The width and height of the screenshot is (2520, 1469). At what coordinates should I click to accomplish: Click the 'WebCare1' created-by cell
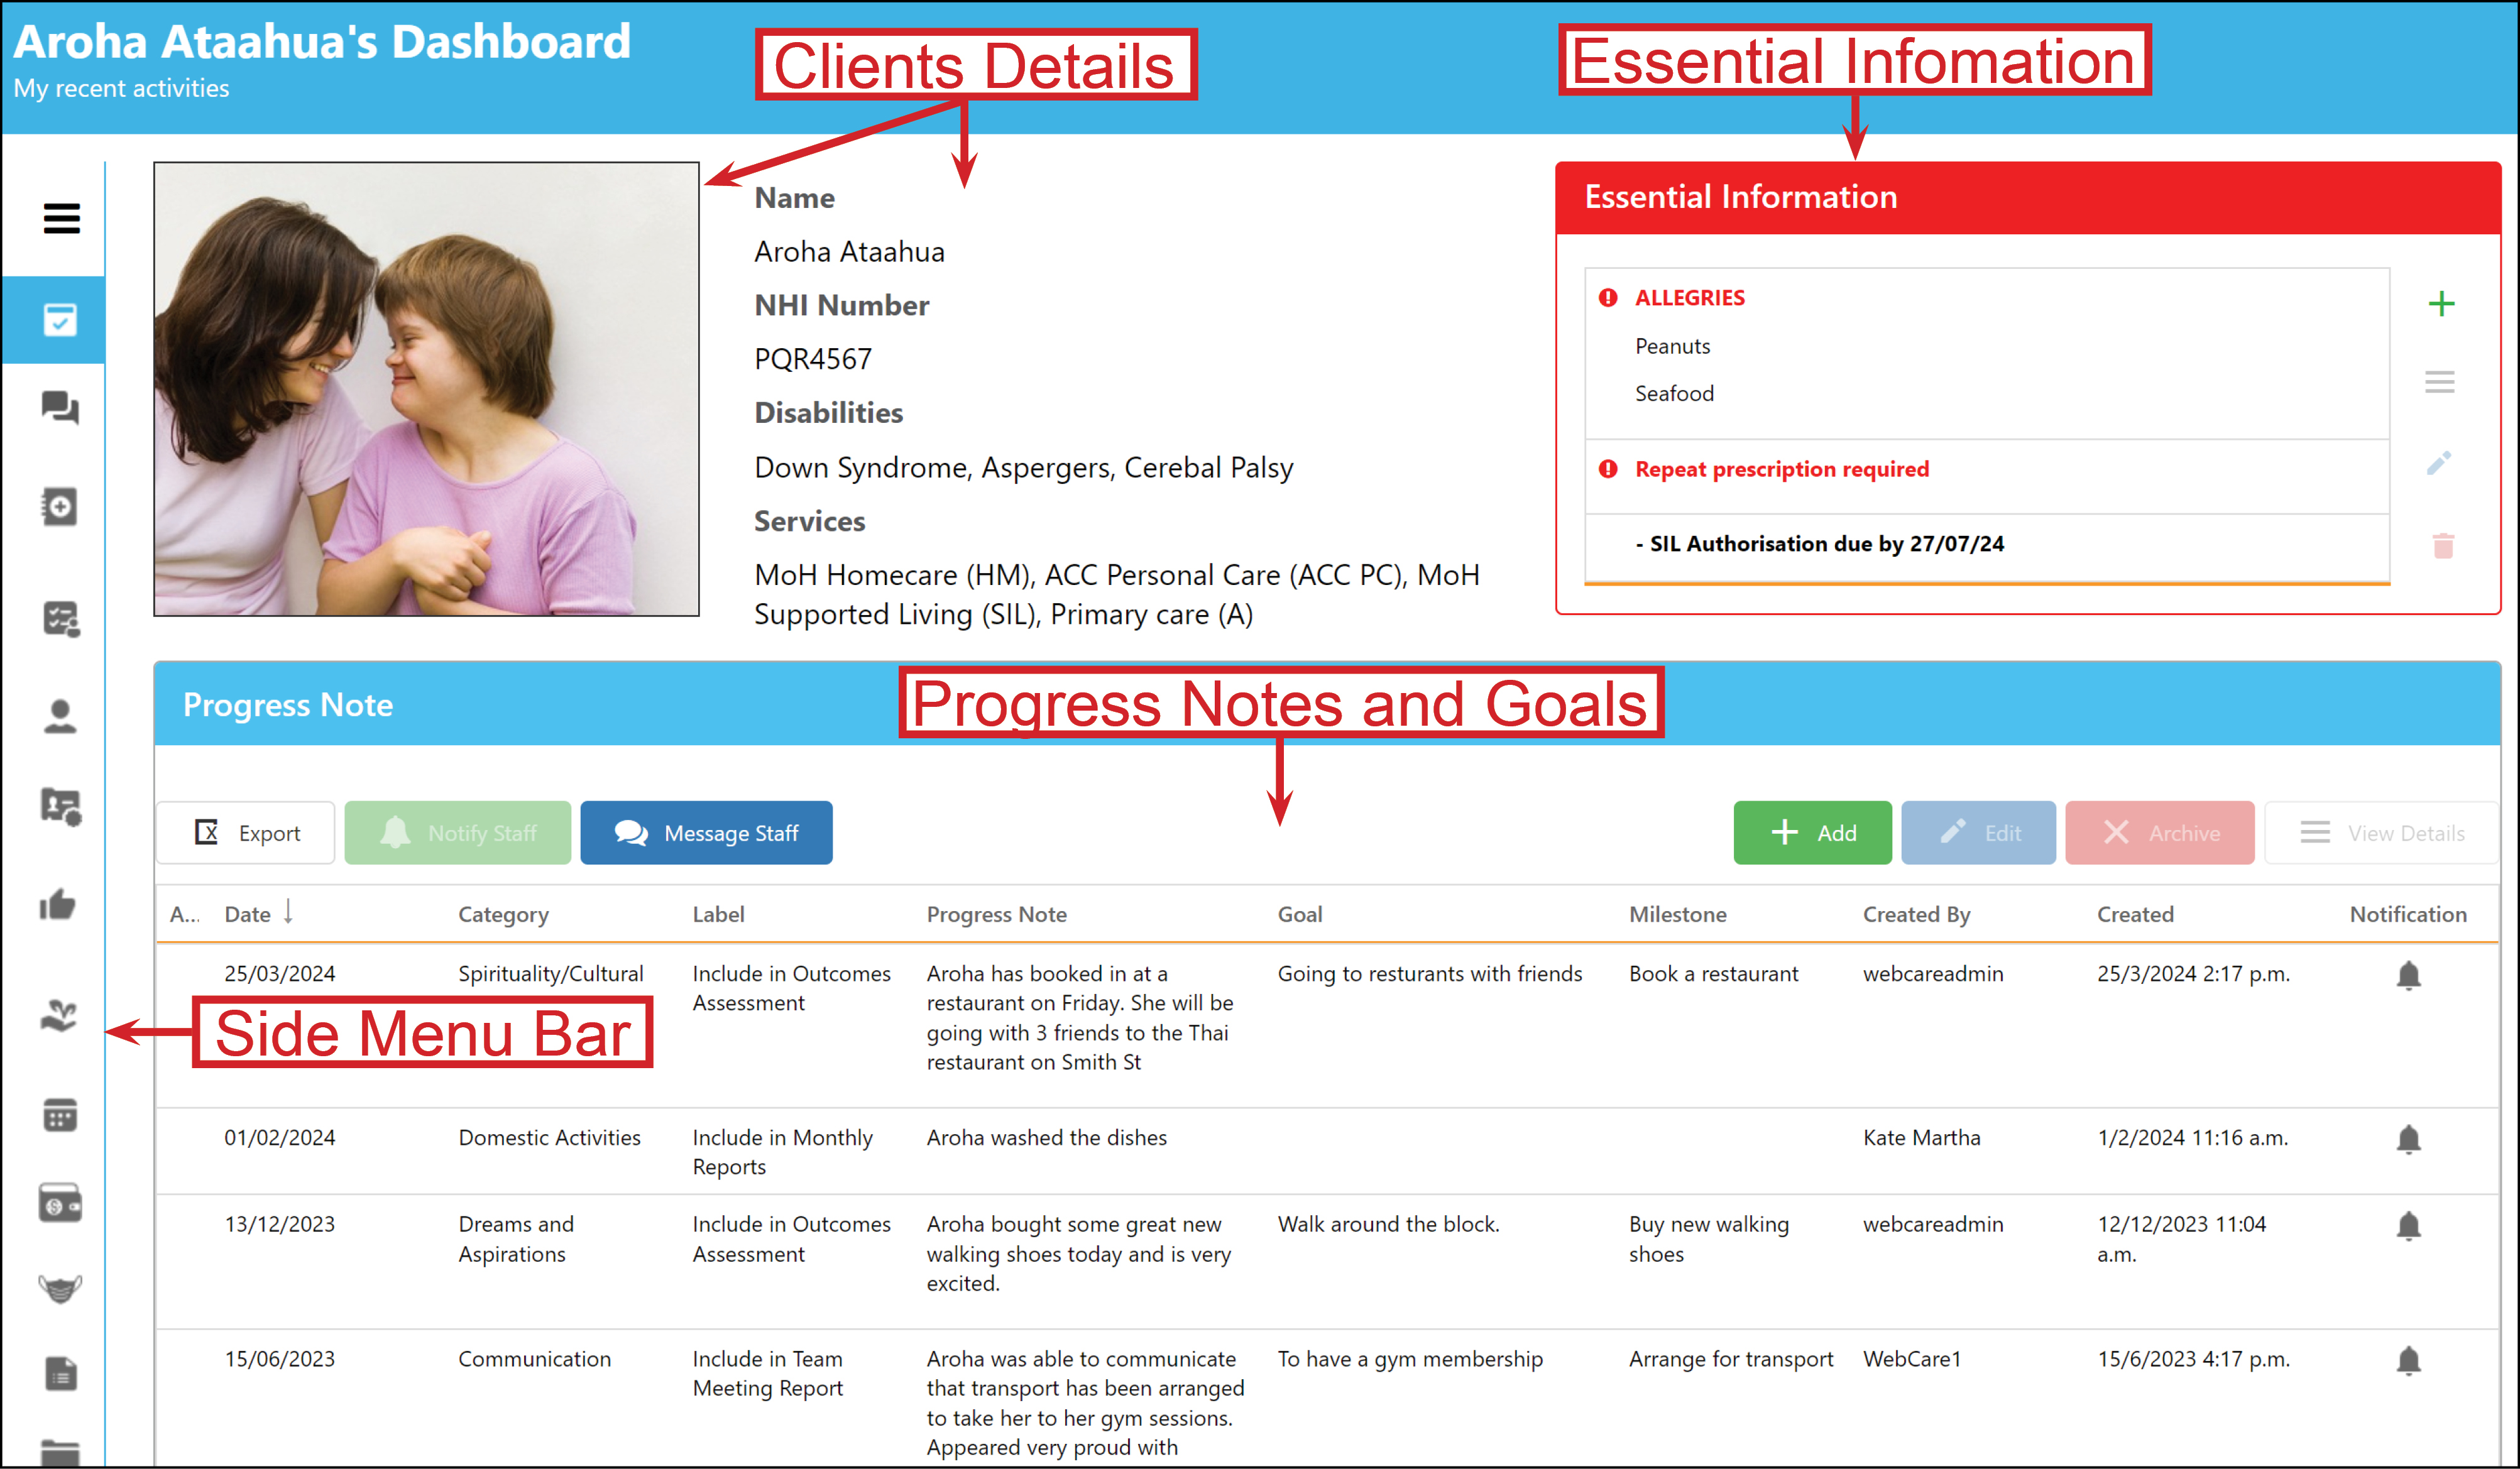(1912, 1358)
